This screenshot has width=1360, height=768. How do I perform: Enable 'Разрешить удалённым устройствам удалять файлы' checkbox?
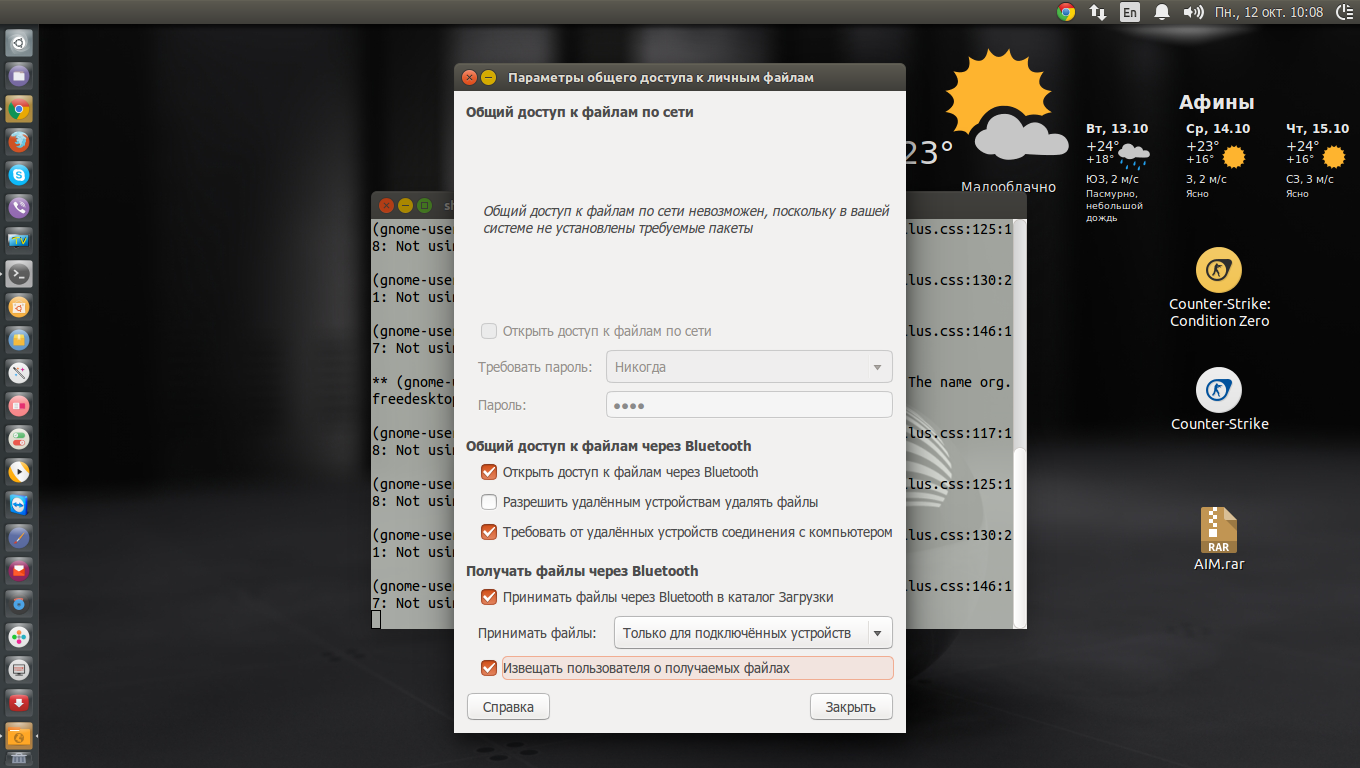(489, 502)
